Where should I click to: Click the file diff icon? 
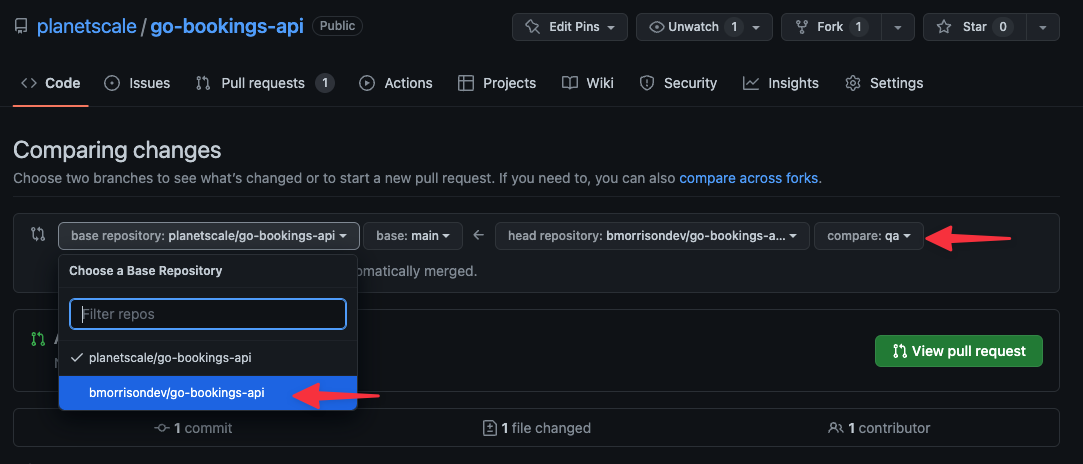pyautogui.click(x=489, y=428)
